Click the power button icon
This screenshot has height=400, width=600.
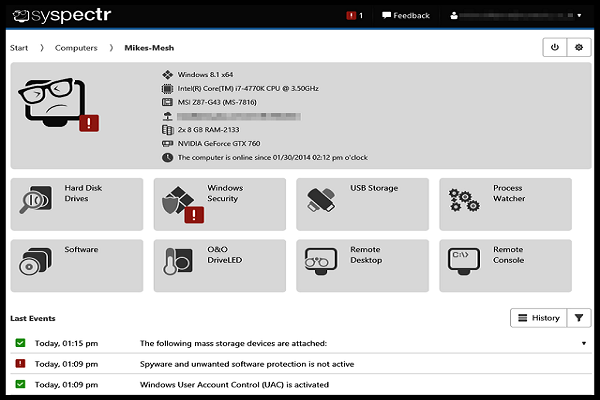tap(554, 48)
